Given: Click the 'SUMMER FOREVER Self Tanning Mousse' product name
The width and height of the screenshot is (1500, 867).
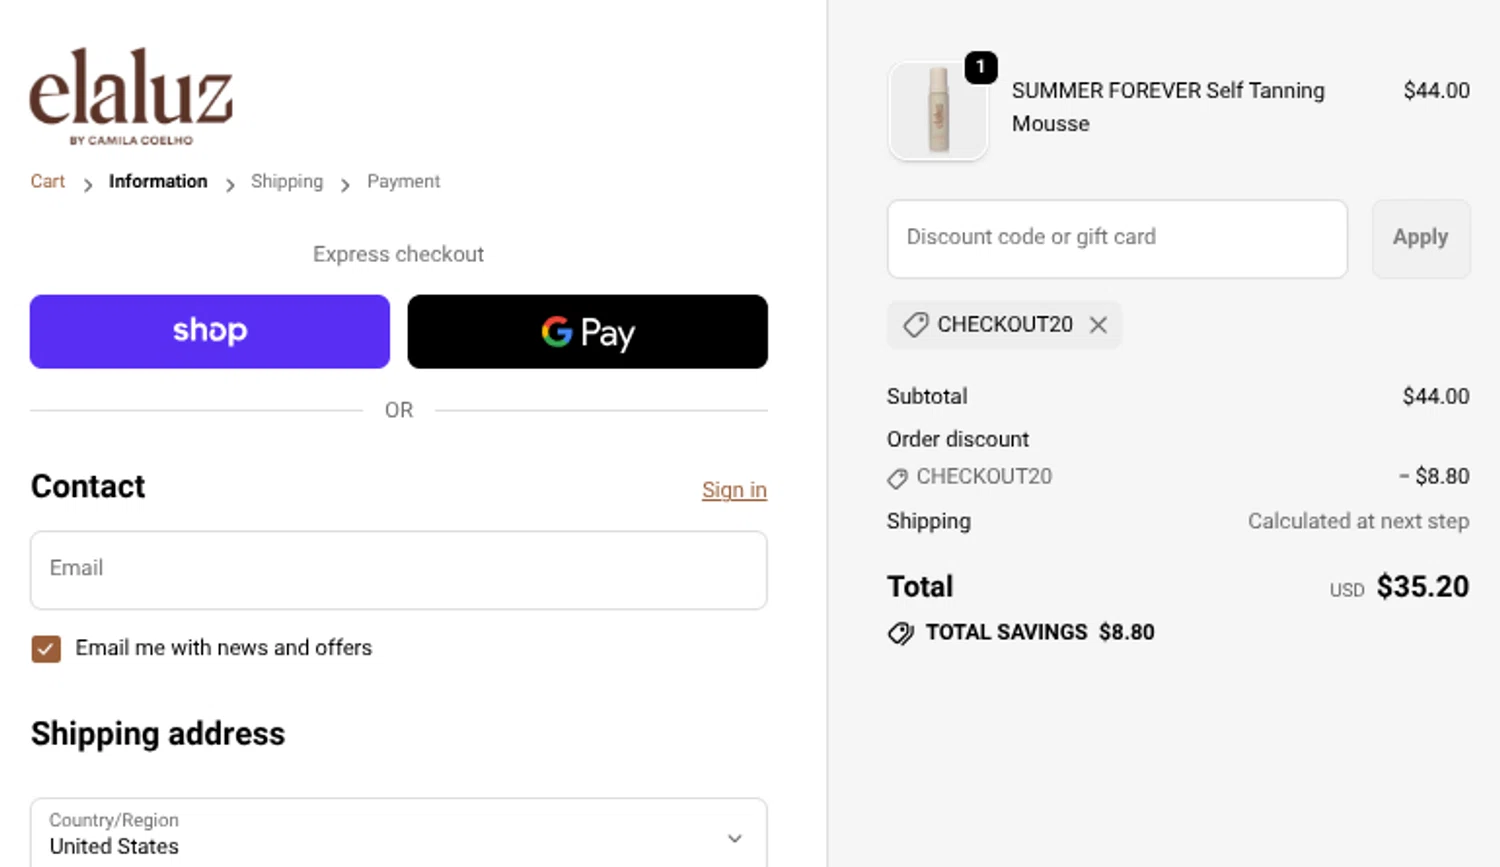Looking at the screenshot, I should coord(1168,107).
